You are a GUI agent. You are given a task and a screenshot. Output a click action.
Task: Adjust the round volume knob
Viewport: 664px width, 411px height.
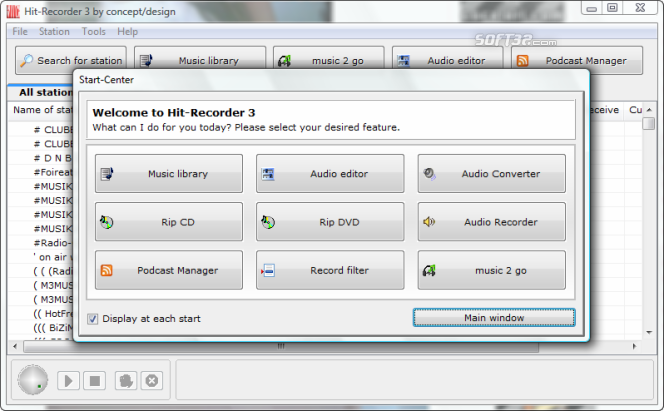[x=33, y=380]
